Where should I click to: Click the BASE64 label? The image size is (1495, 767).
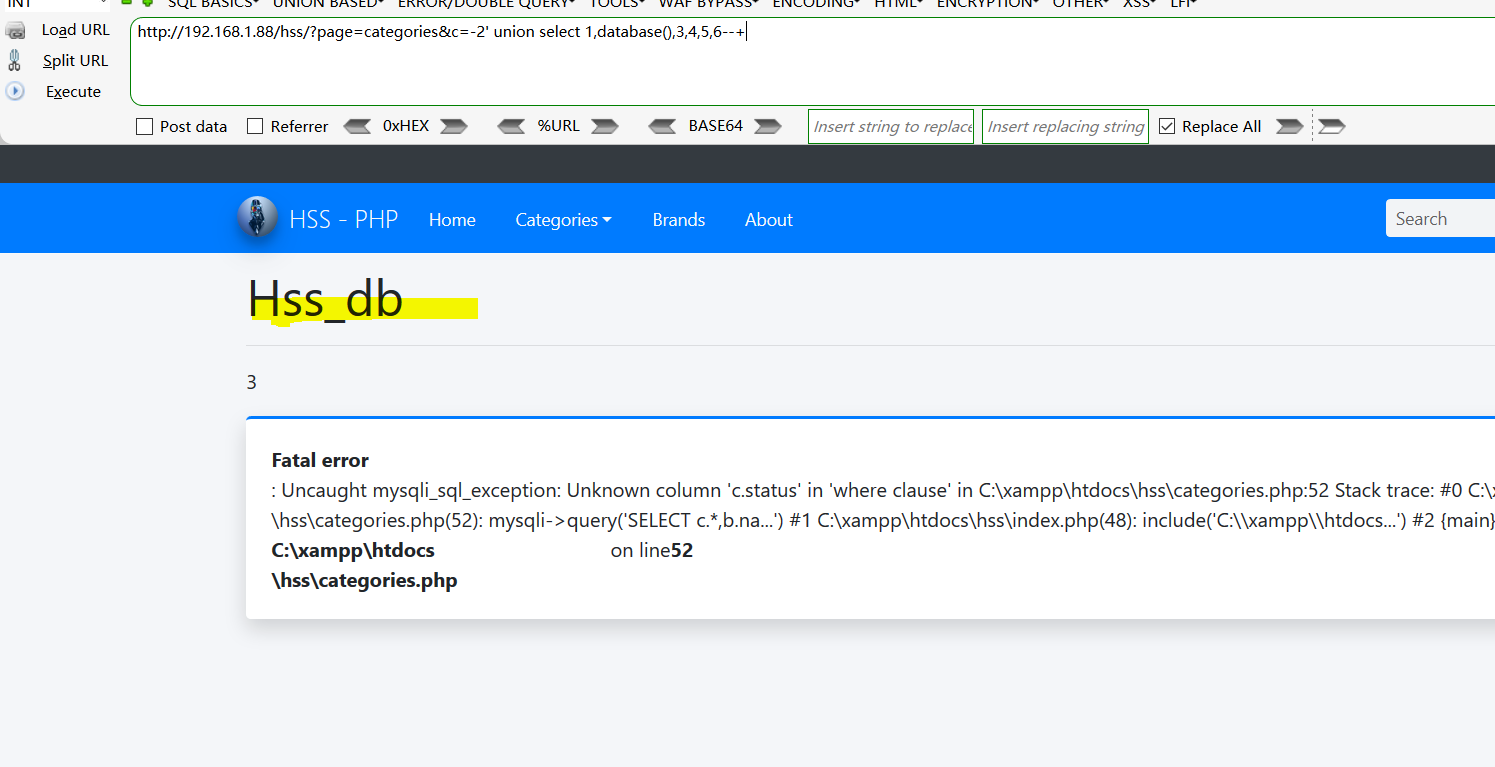point(716,126)
